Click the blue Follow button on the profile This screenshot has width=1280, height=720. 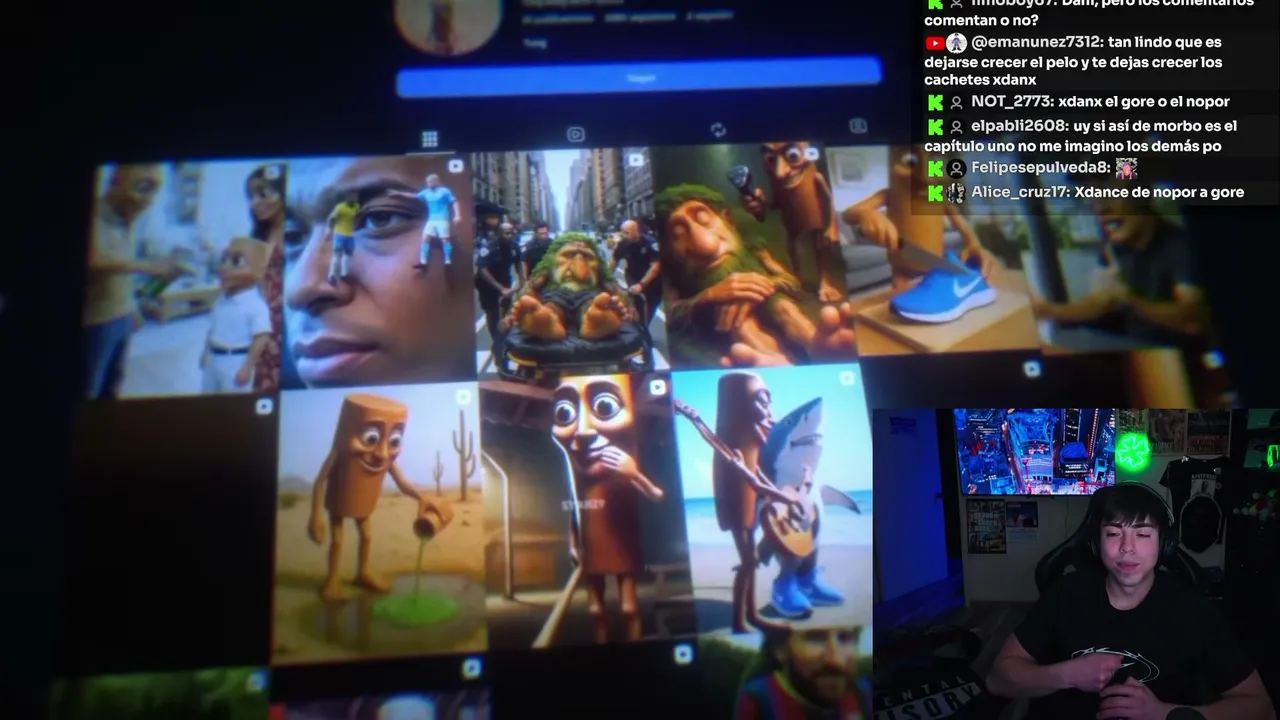pos(639,77)
